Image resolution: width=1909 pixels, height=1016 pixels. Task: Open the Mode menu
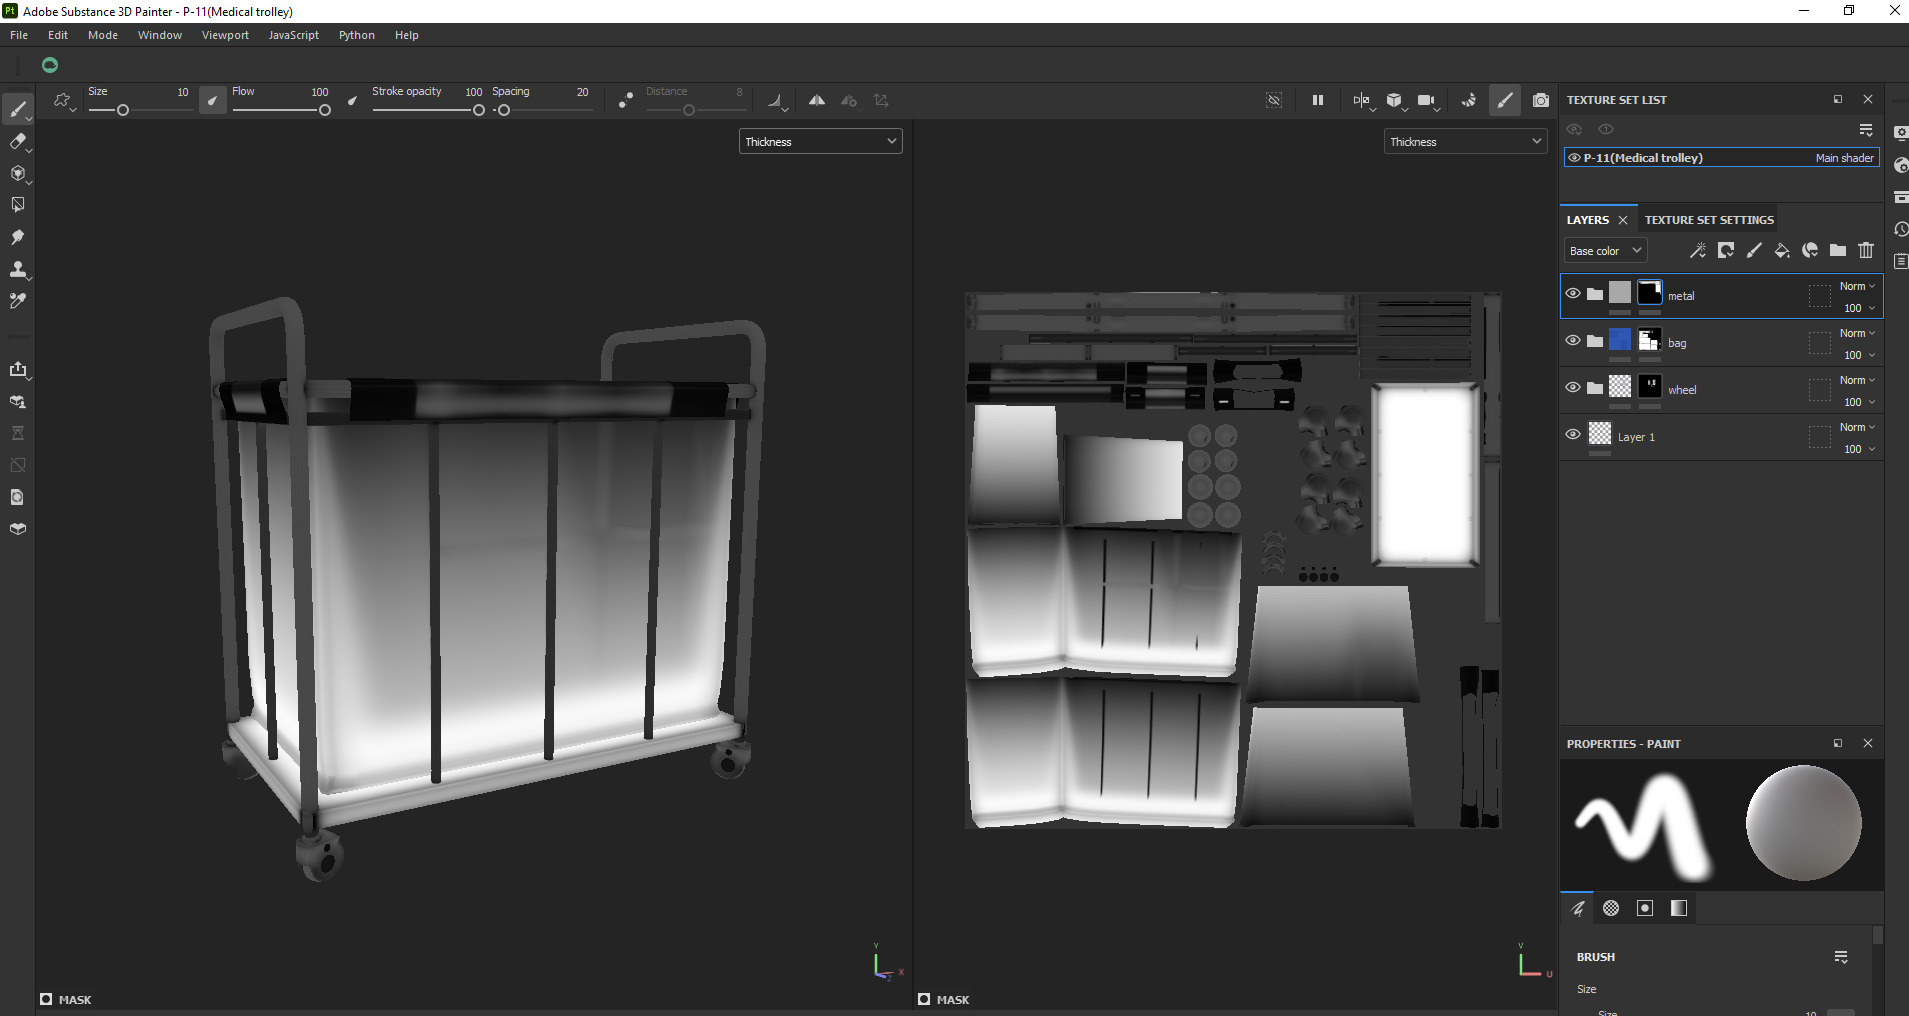tap(103, 35)
